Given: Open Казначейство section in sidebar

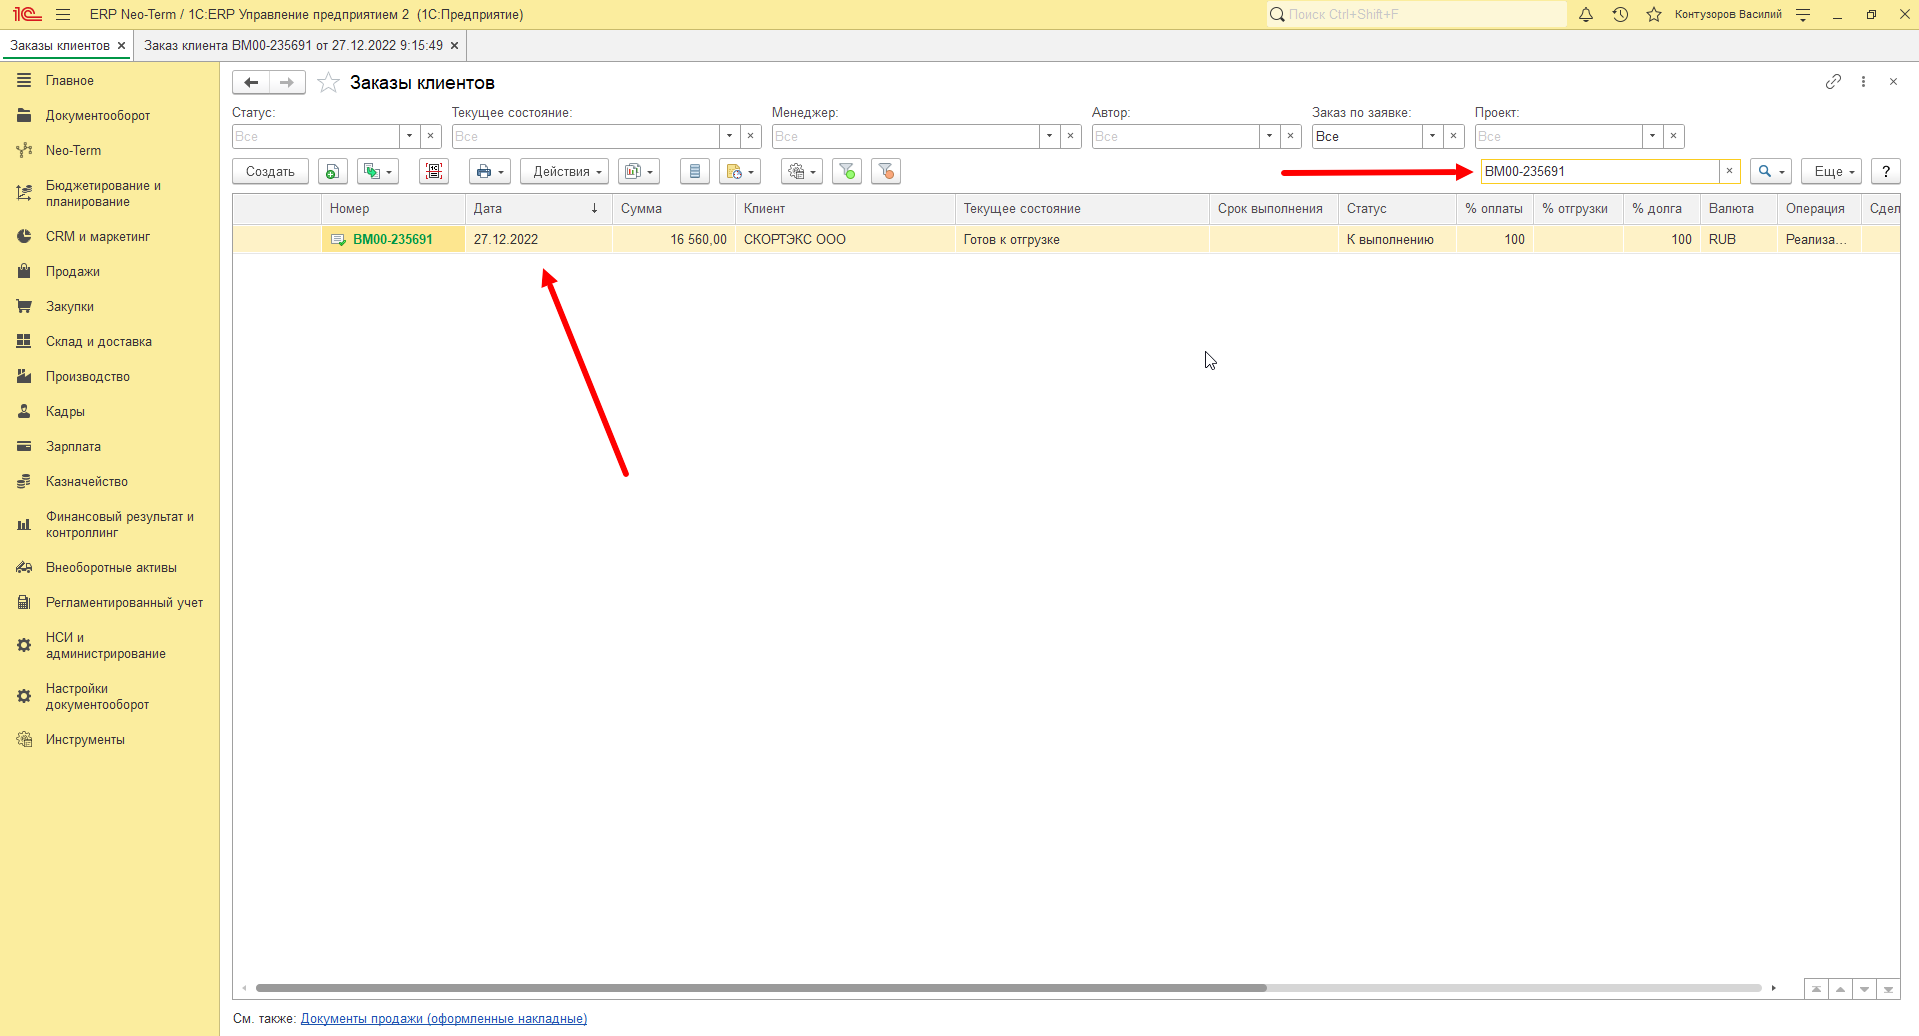Looking at the screenshot, I should (x=87, y=482).
